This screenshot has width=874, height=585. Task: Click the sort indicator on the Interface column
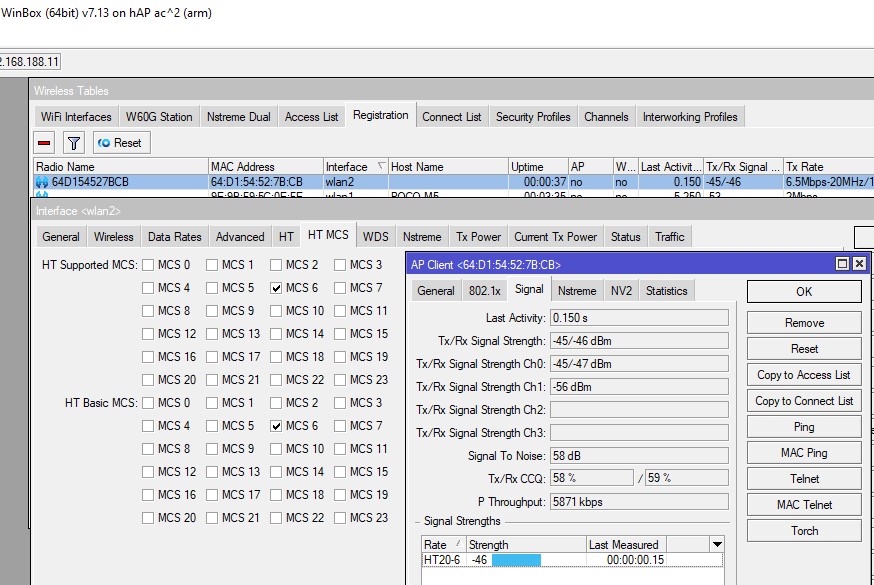coord(382,165)
